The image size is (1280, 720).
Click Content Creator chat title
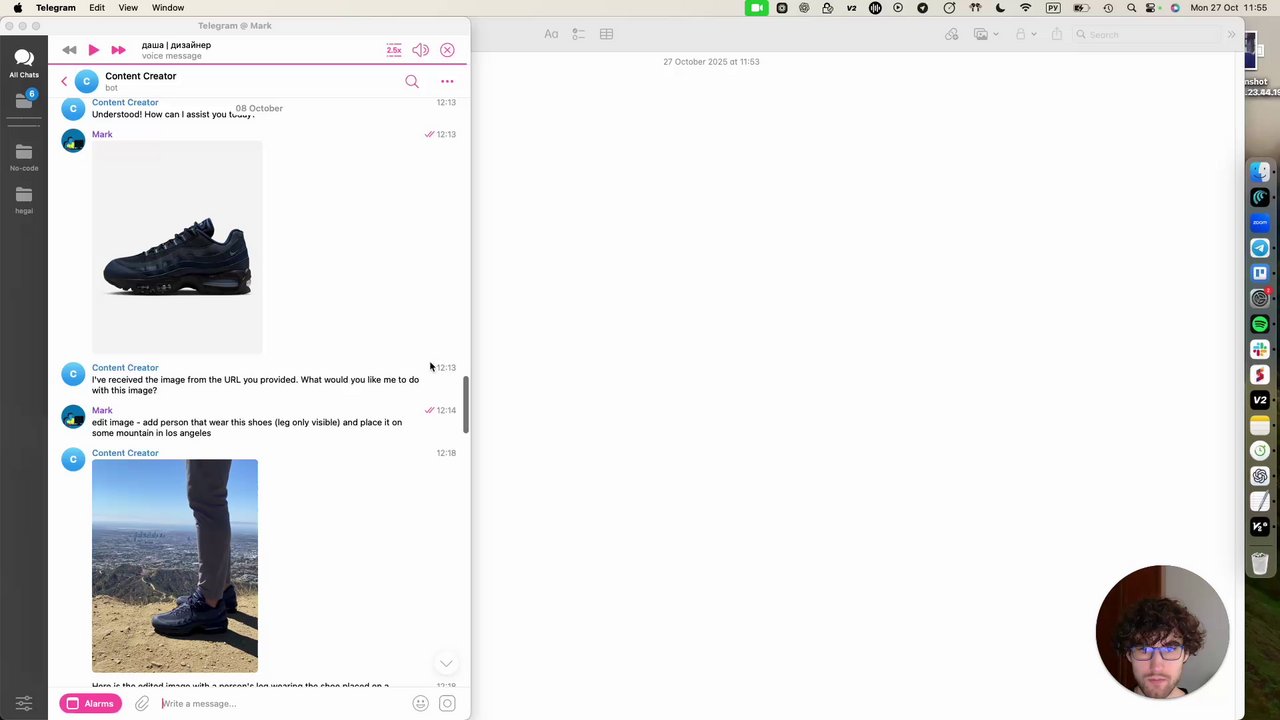pyautogui.click(x=140, y=76)
